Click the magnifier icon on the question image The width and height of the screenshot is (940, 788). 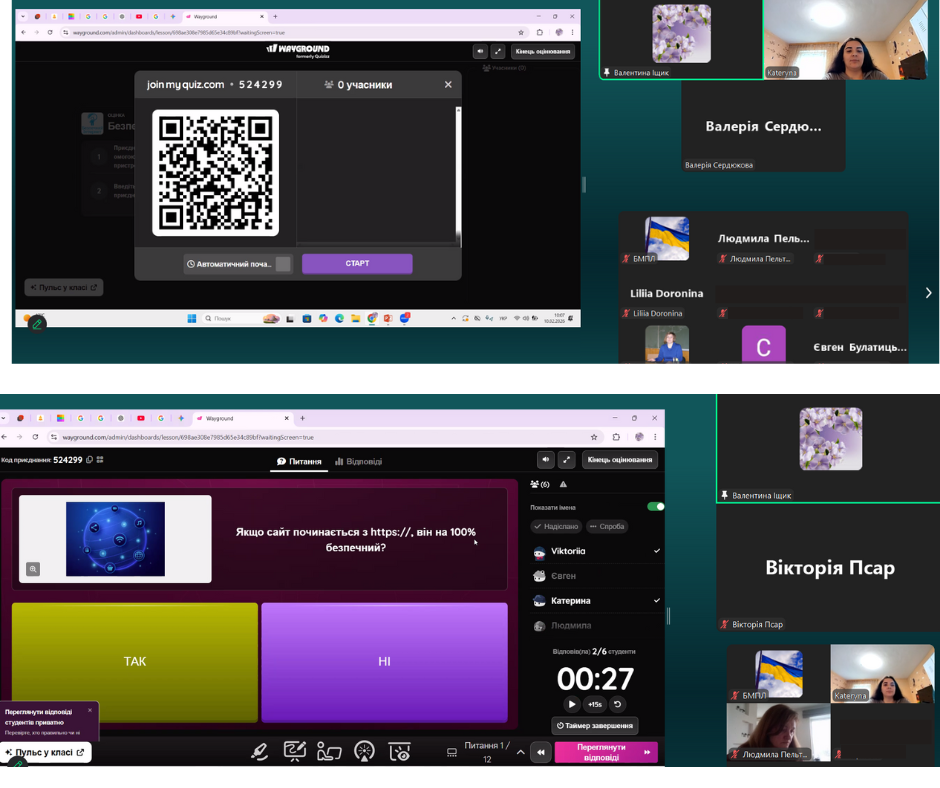click(33, 569)
